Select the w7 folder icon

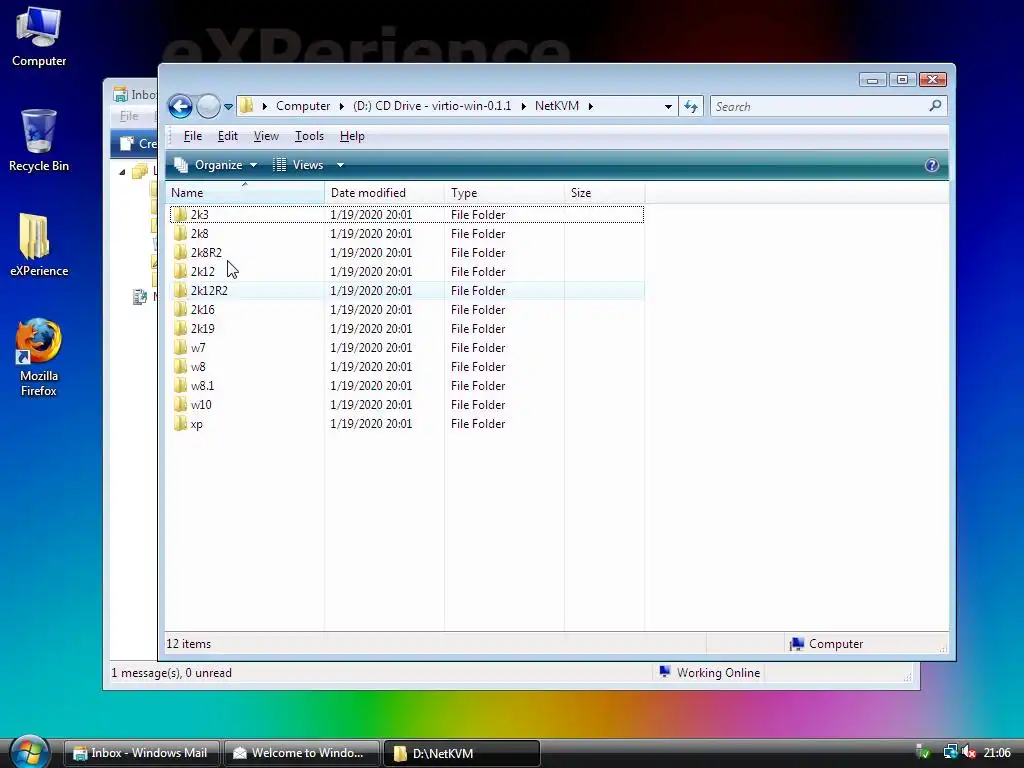pos(180,347)
